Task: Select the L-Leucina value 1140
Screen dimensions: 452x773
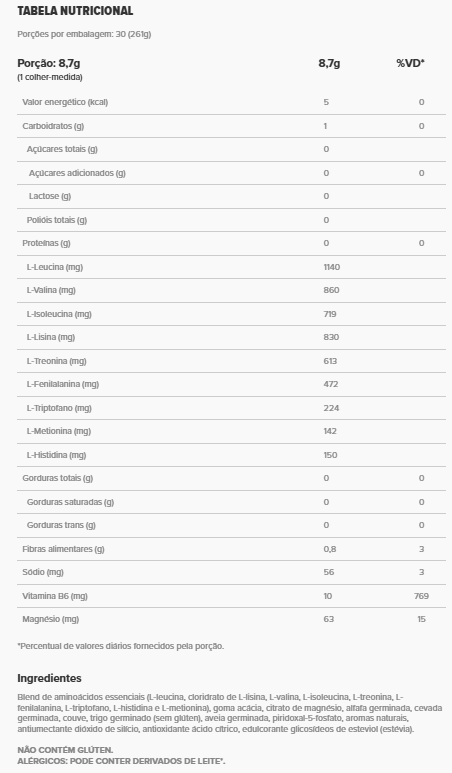Action: coord(332,267)
